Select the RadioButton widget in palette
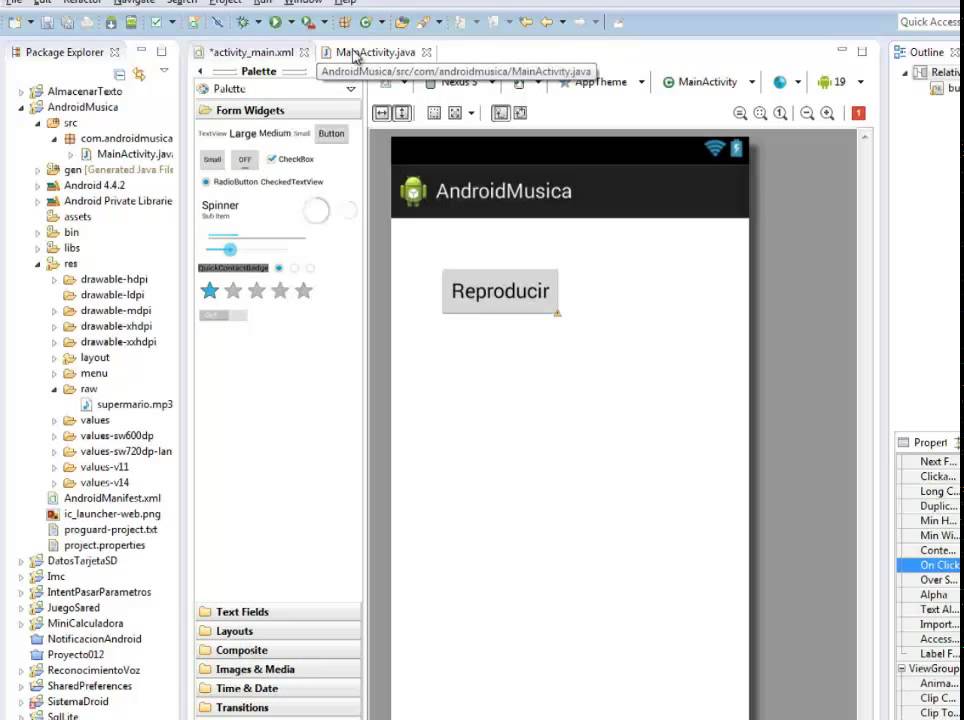The width and height of the screenshot is (964, 720). click(230, 182)
